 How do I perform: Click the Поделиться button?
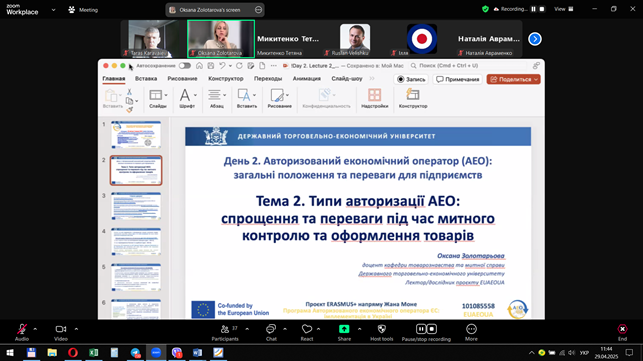[x=513, y=79]
